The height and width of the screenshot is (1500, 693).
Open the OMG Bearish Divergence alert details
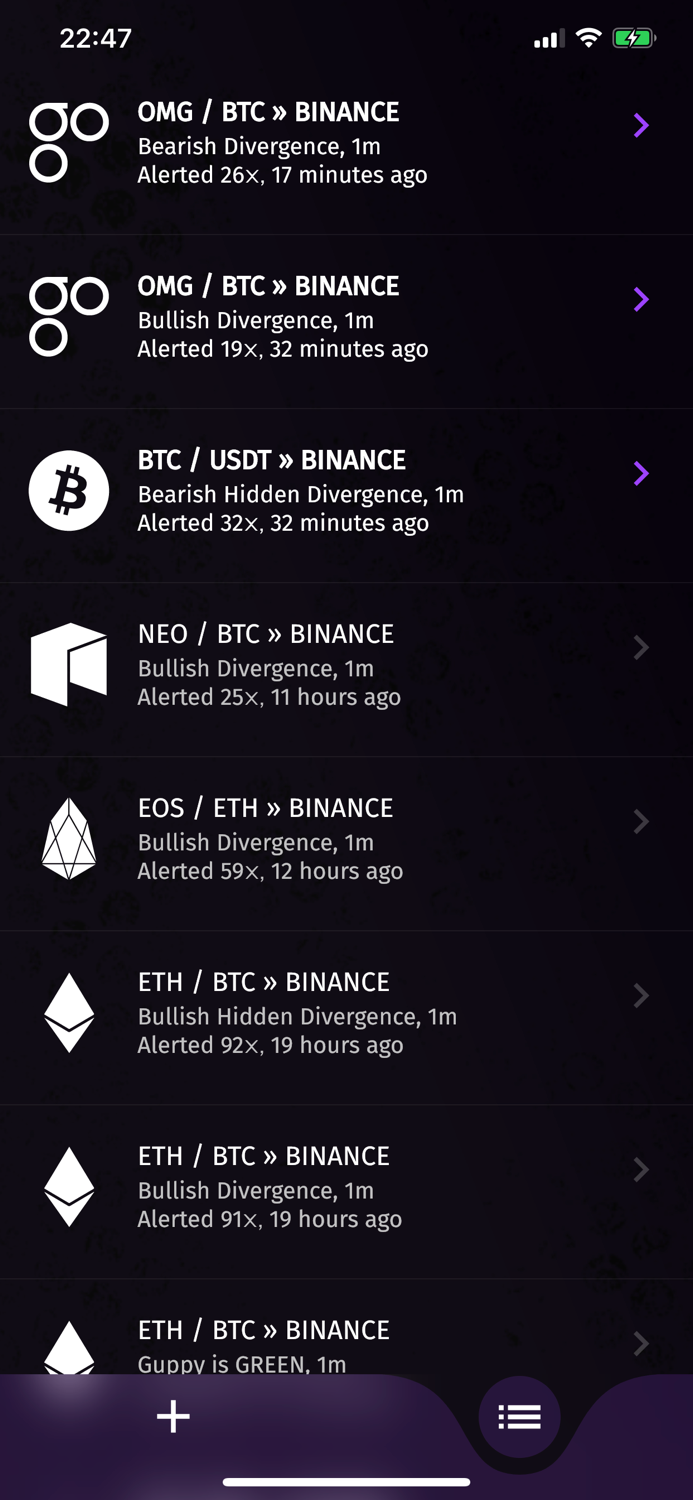coord(640,126)
